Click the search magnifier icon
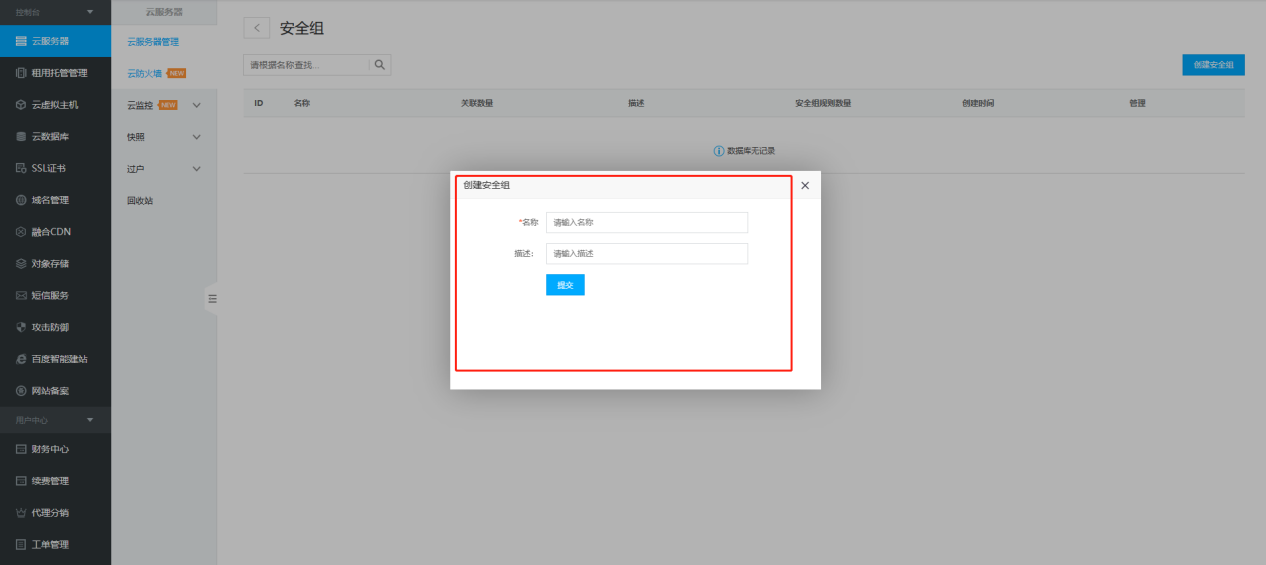The height and width of the screenshot is (565, 1266). coord(380,65)
